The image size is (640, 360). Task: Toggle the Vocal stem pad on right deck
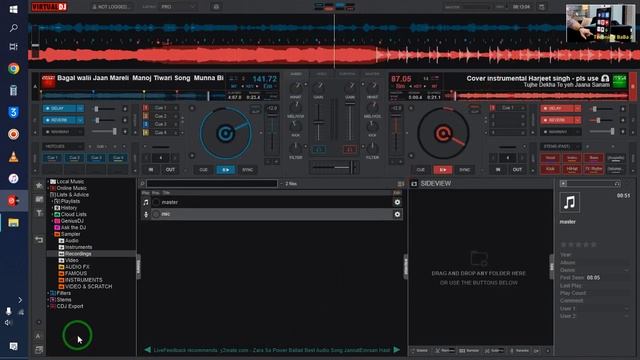[x=550, y=158]
